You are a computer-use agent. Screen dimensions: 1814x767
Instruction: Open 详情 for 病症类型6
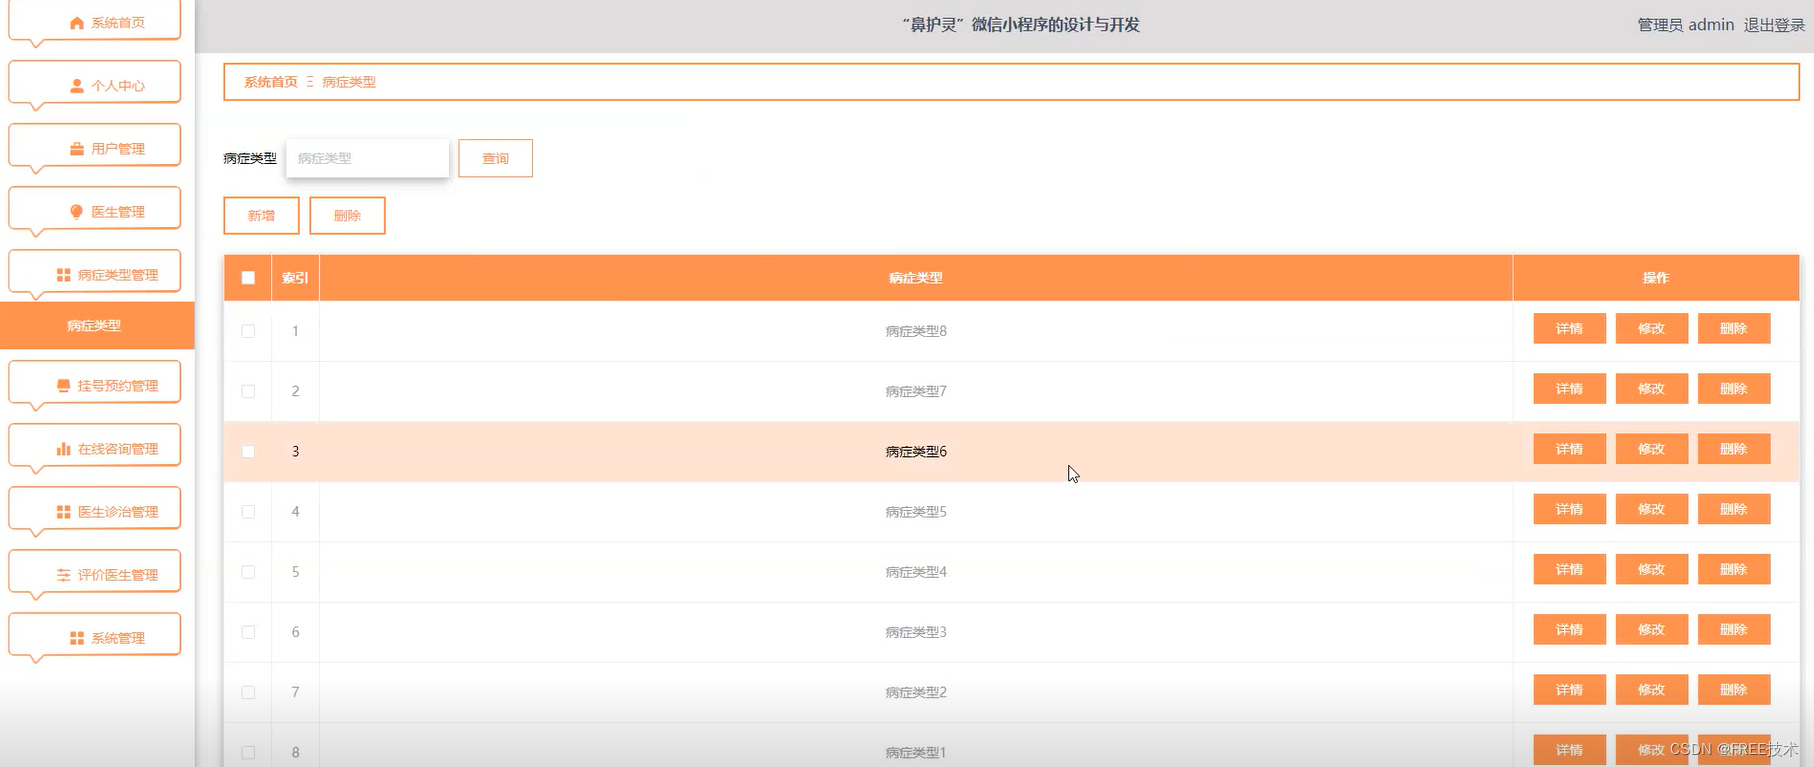(1569, 449)
